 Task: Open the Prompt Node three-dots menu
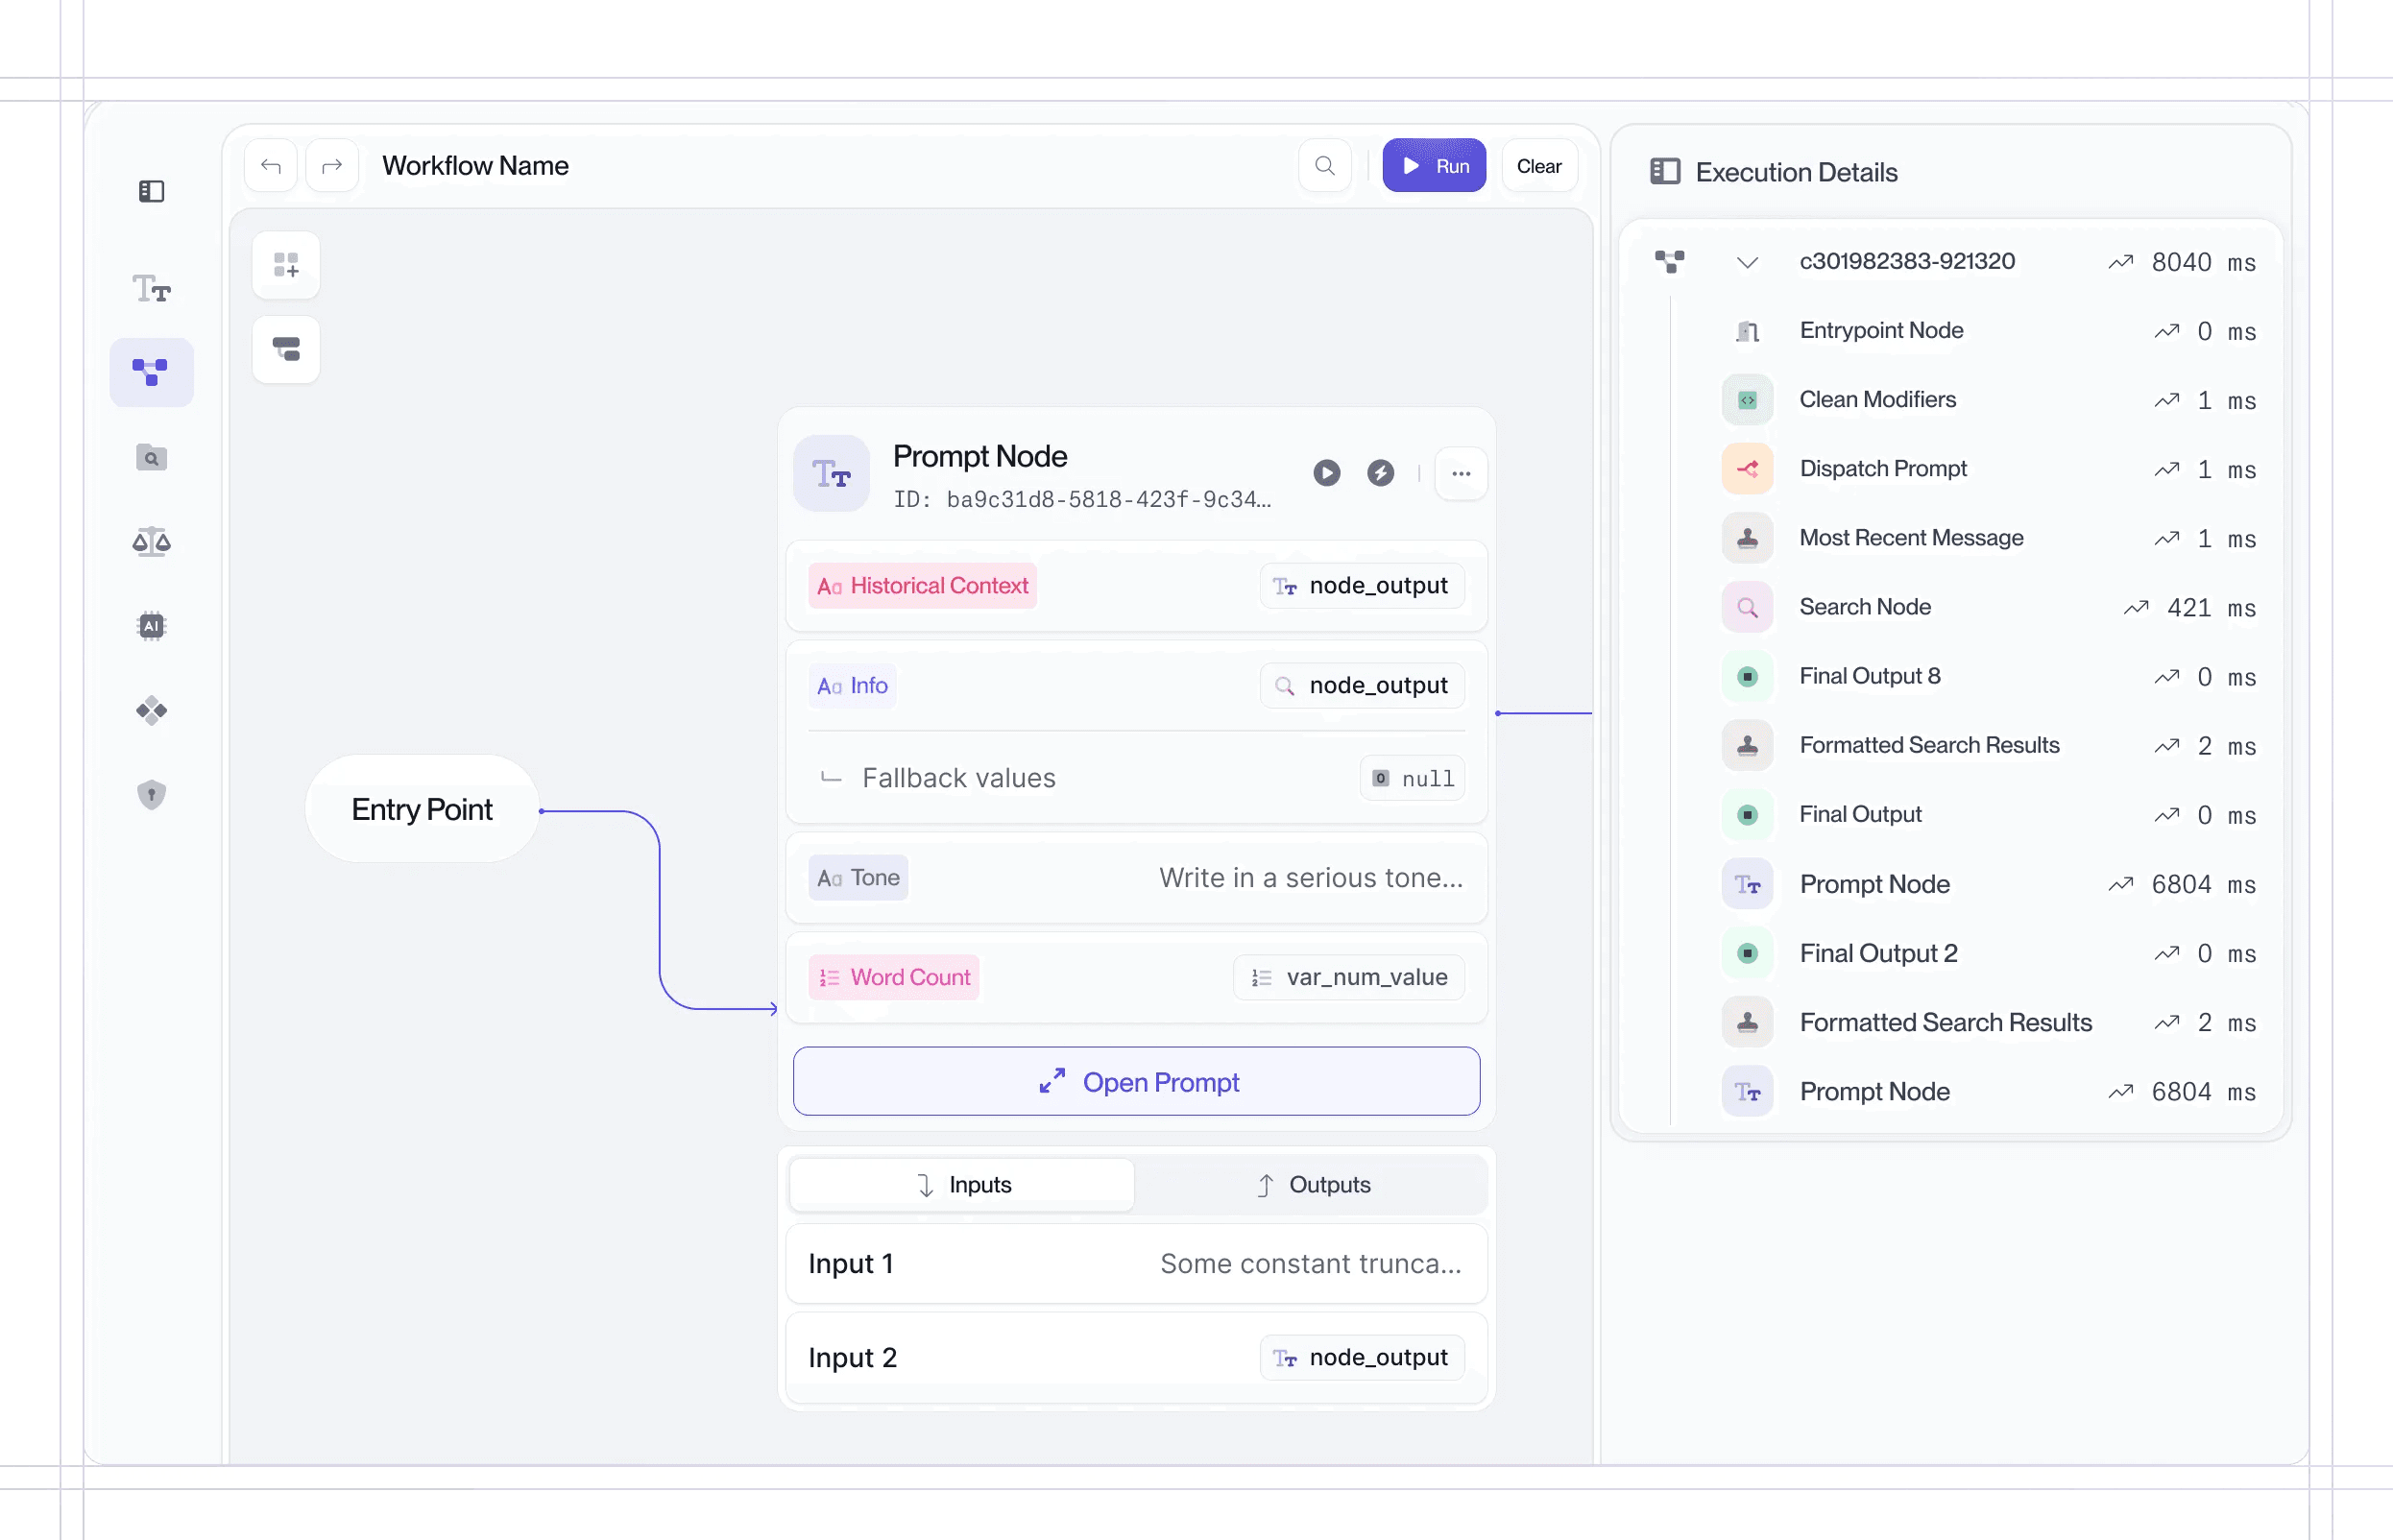click(1460, 473)
